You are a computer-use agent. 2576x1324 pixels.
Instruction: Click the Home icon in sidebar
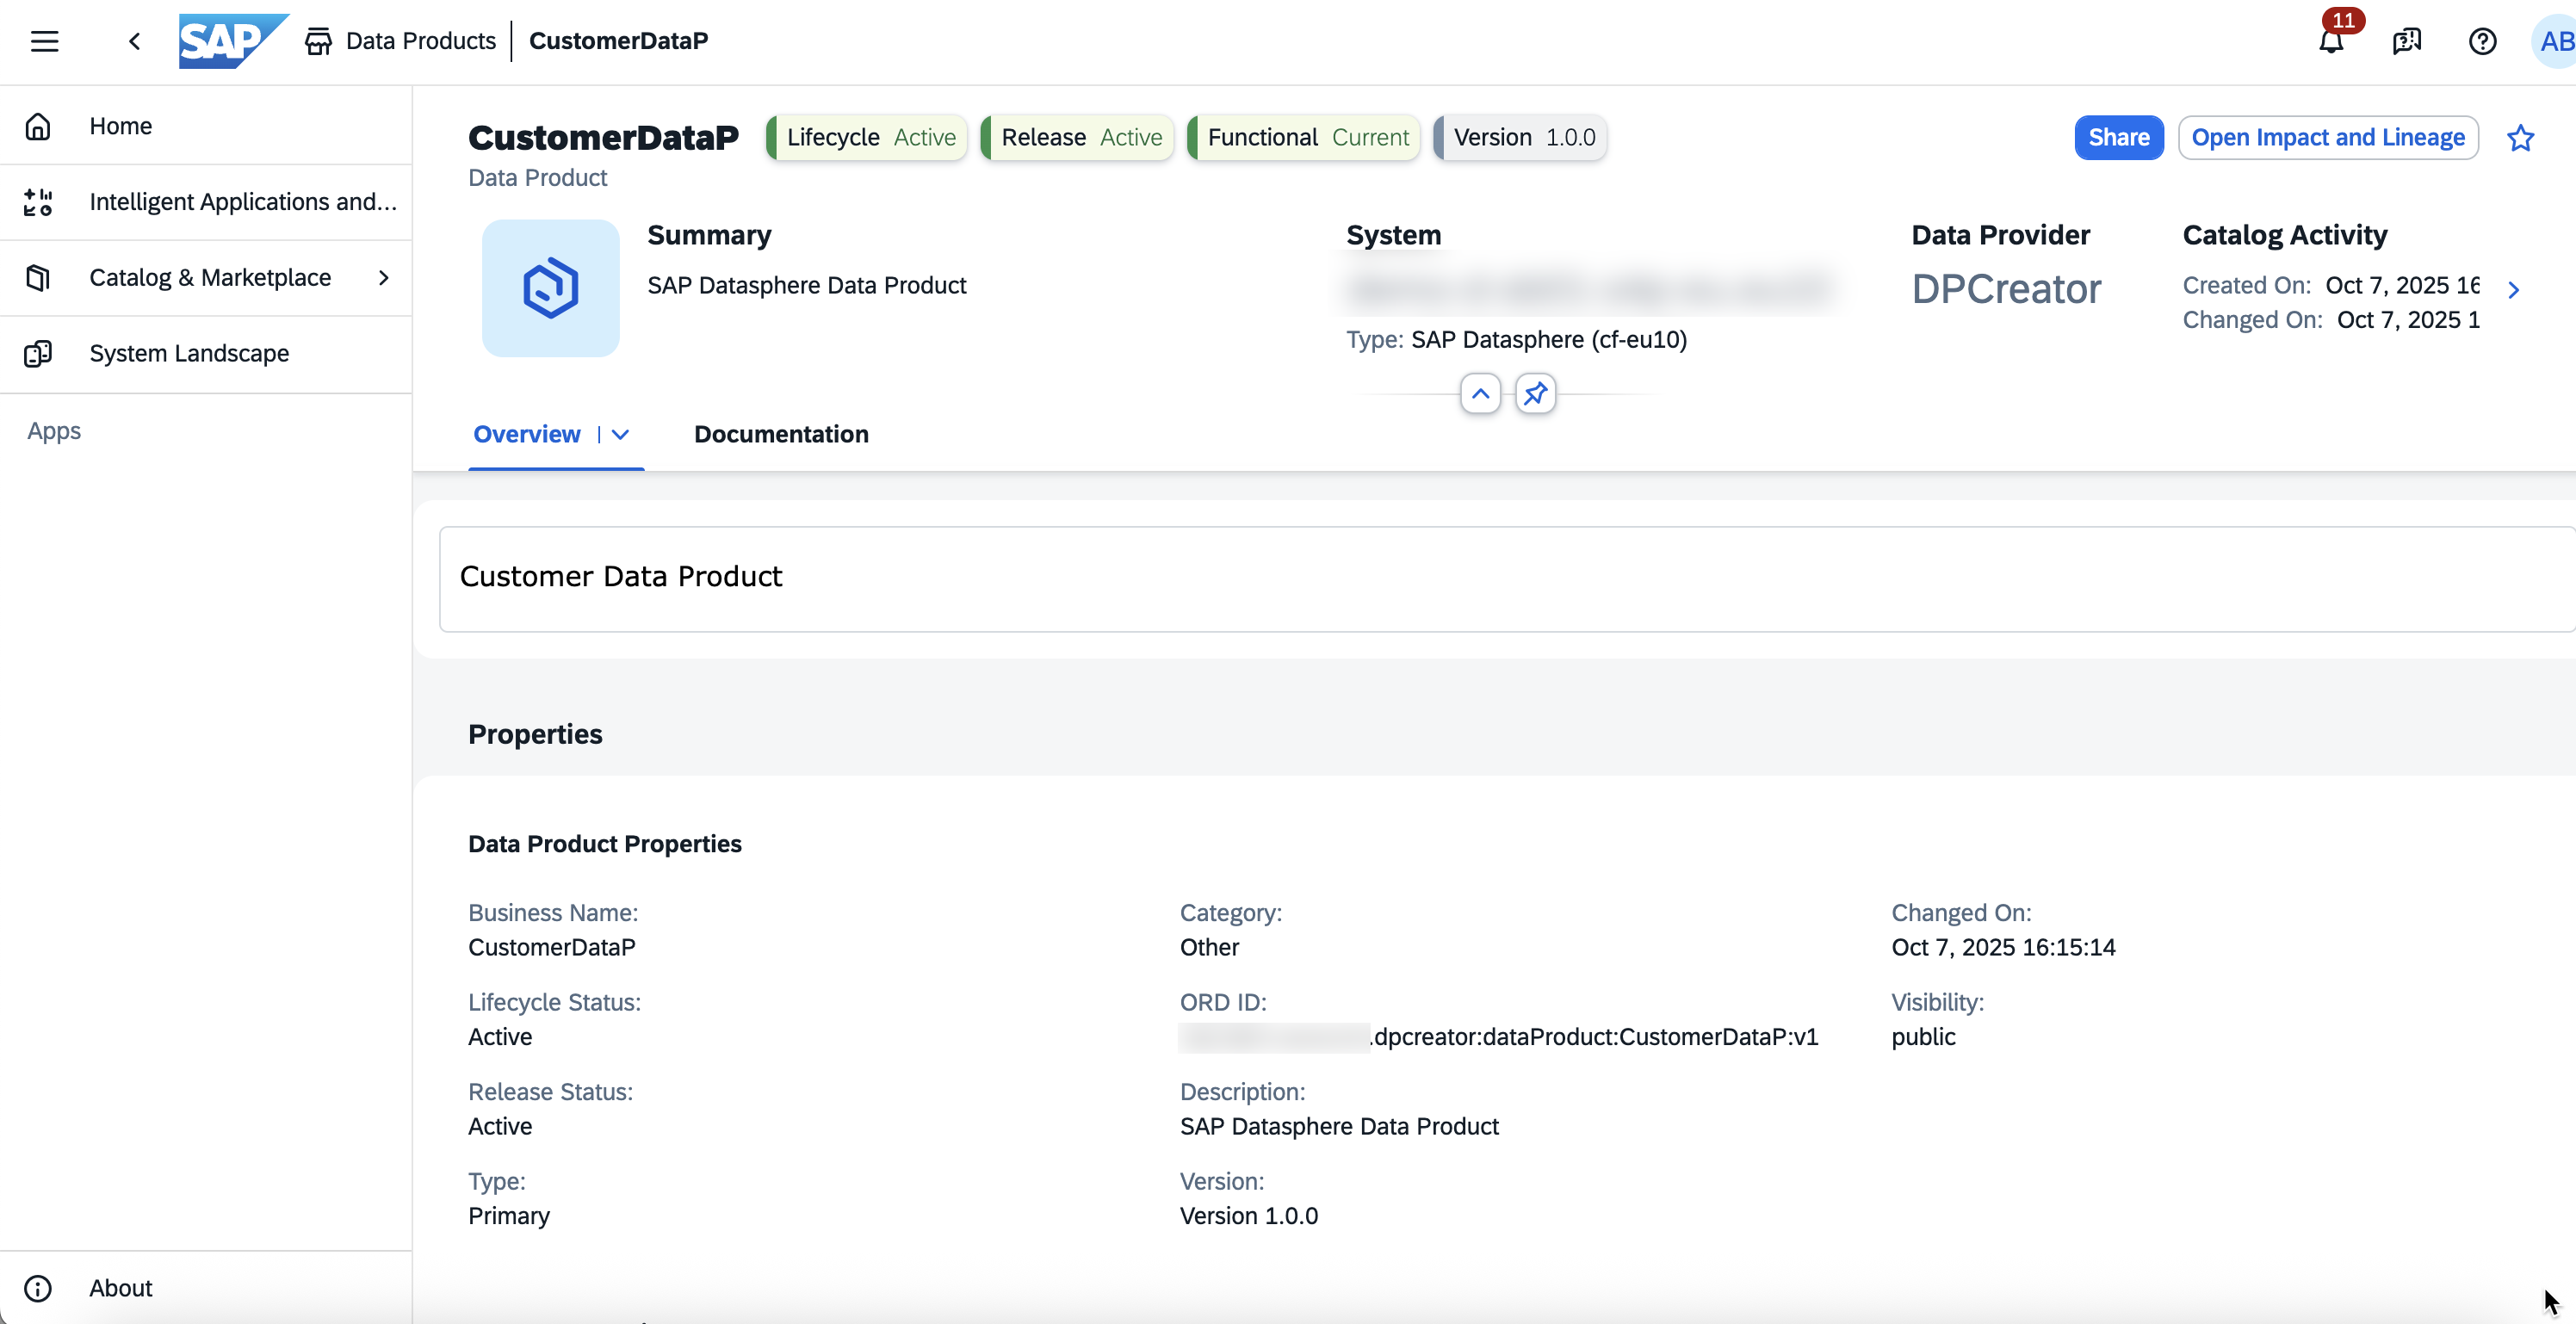pyautogui.click(x=38, y=126)
